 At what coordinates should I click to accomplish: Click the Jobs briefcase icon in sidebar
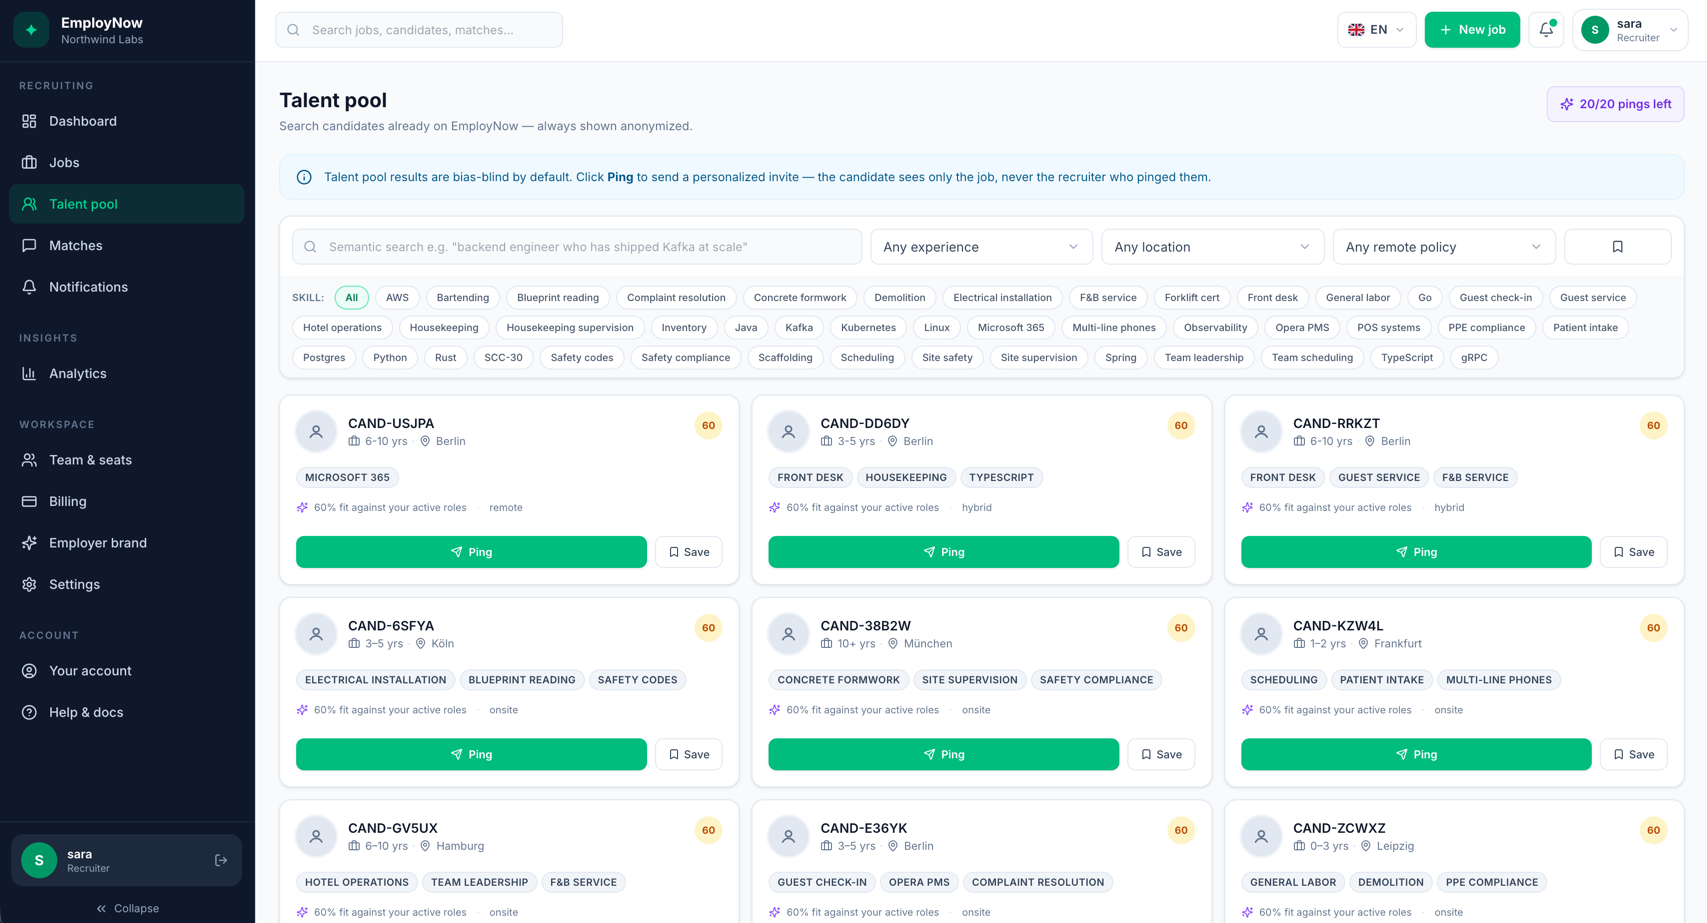tap(29, 162)
